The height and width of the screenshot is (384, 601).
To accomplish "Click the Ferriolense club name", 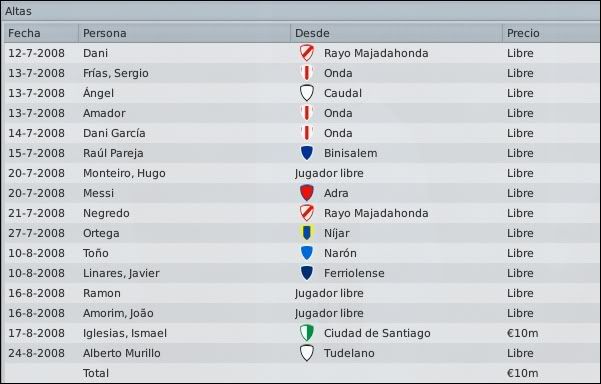I will point(354,273).
